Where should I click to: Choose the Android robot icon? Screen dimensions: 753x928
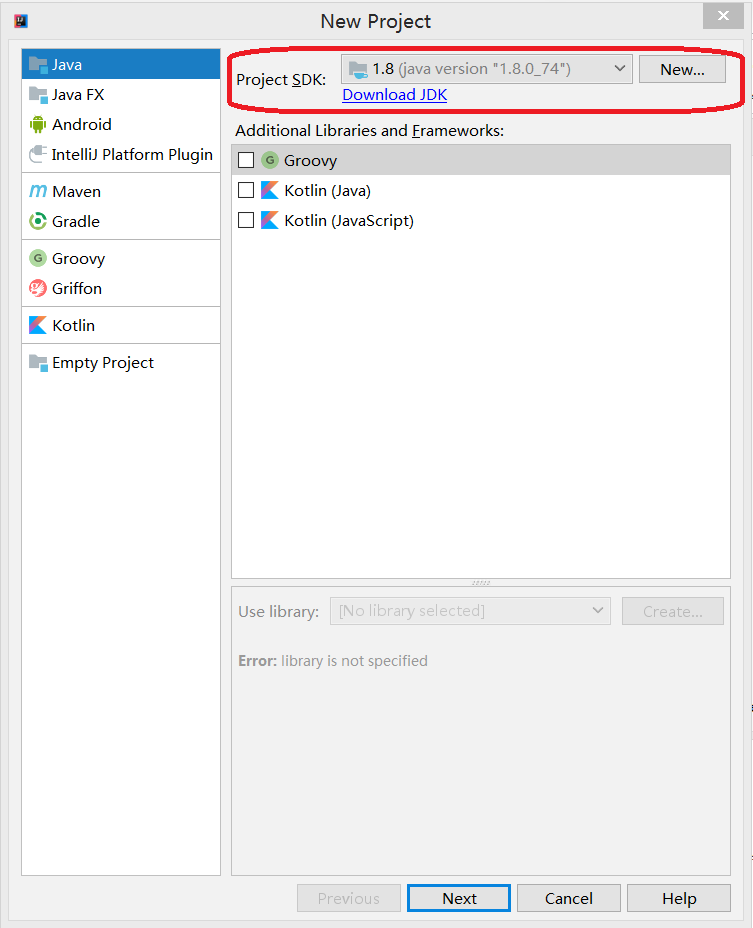point(38,124)
